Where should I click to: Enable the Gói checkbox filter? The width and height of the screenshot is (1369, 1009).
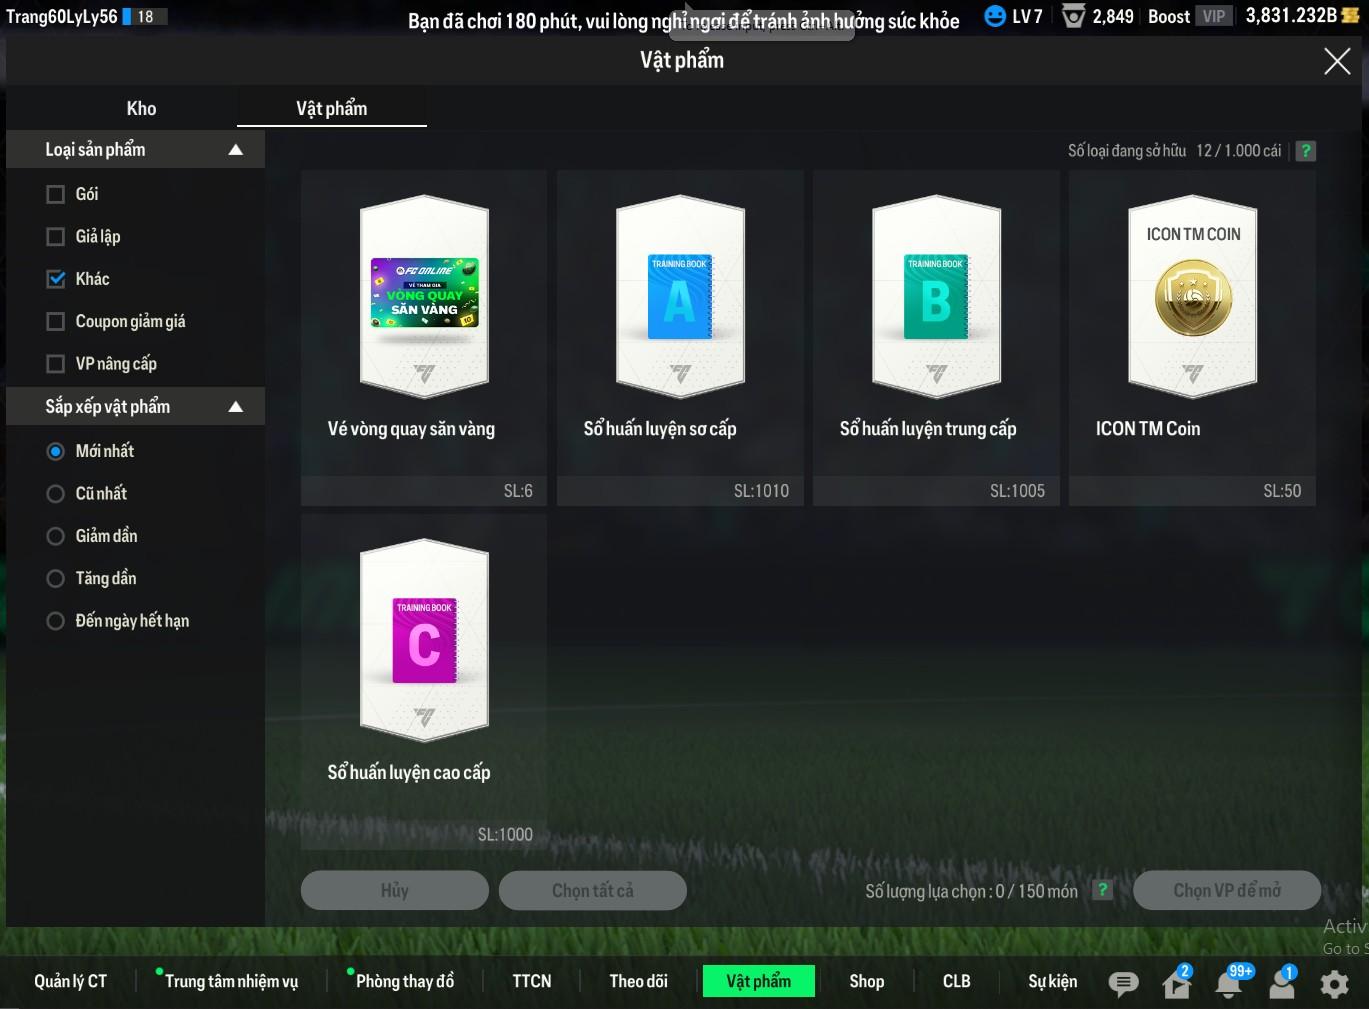(56, 194)
